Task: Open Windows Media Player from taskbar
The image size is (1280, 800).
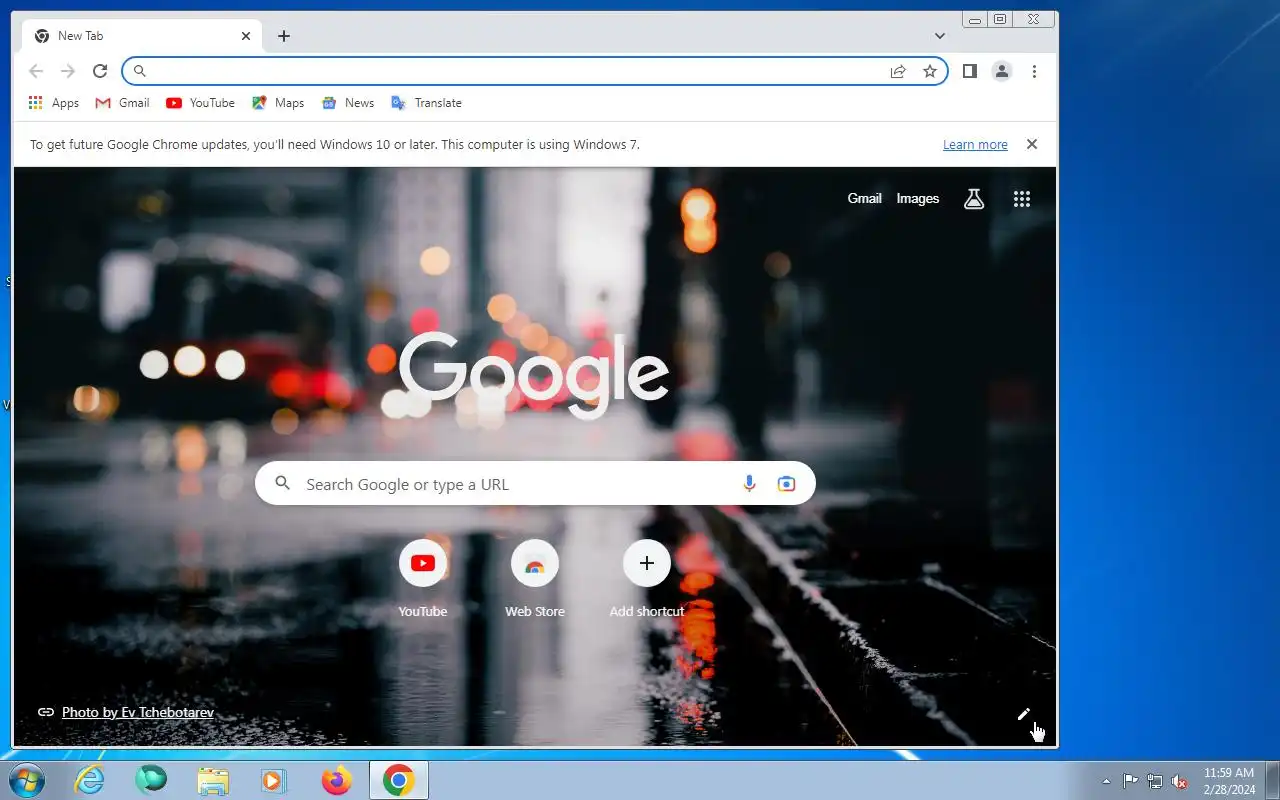Action: tap(274, 780)
